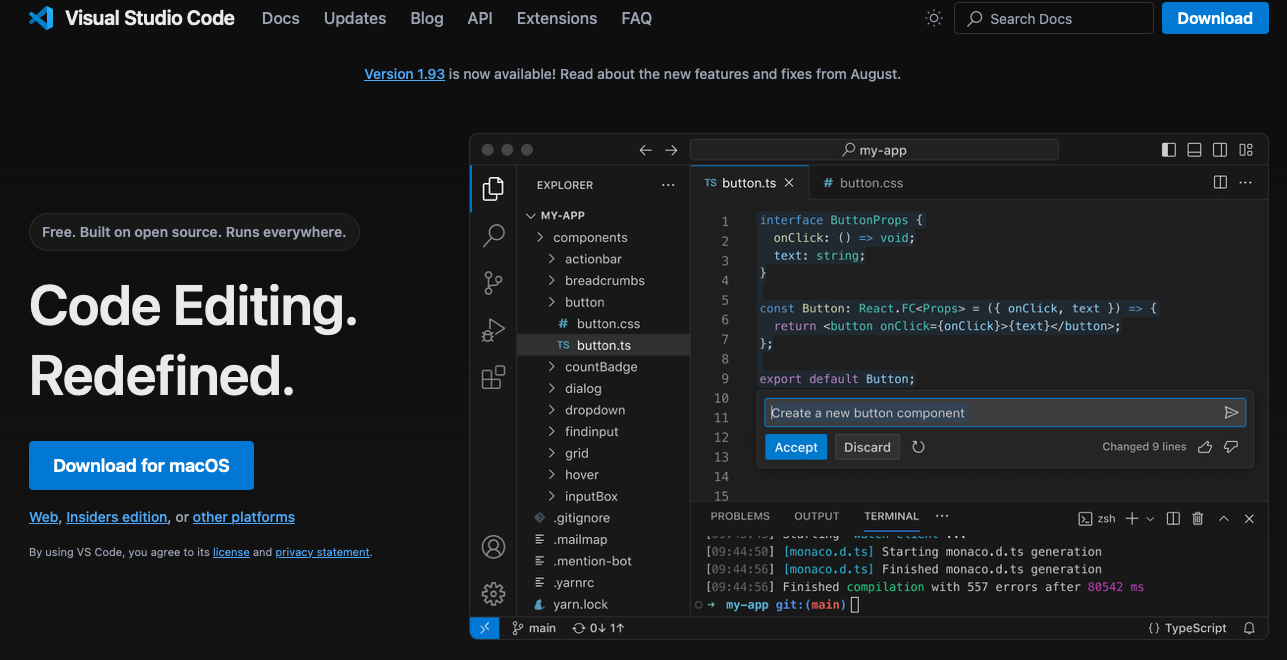This screenshot has height=660, width=1287.
Task: Switch to the PROBLEMS panel tab
Action: point(740,516)
